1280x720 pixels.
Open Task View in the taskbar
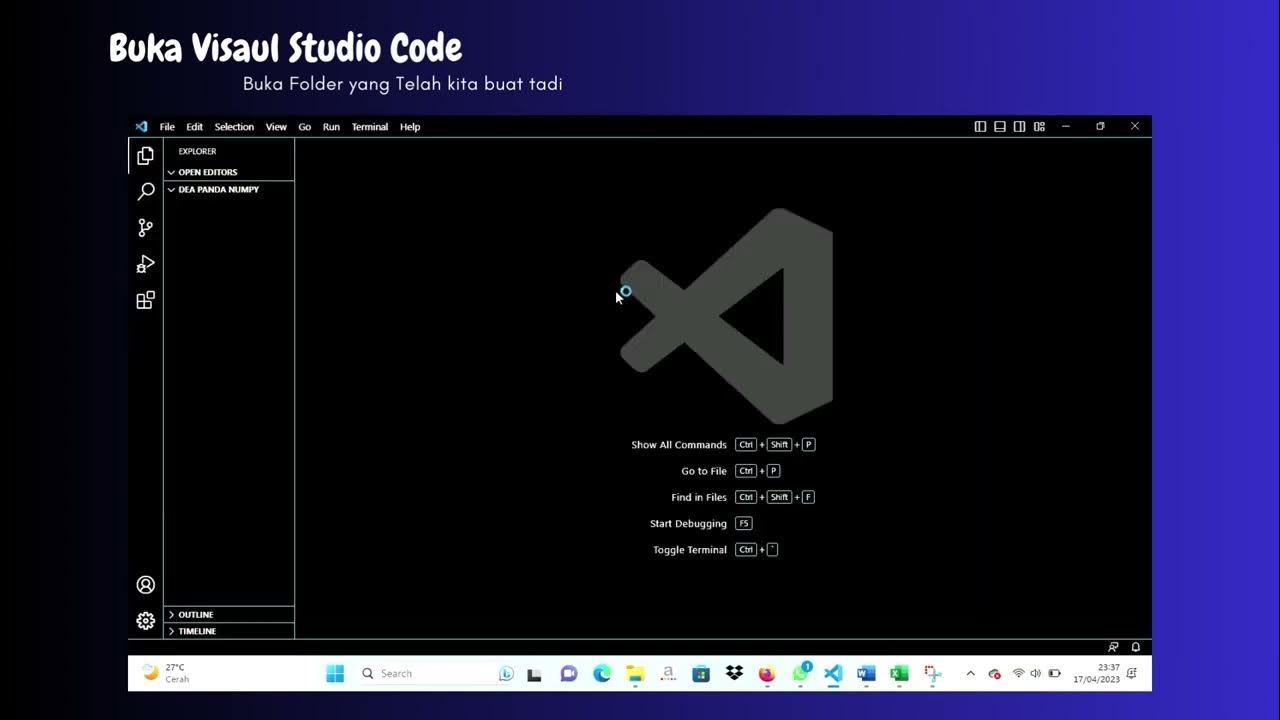click(x=535, y=674)
